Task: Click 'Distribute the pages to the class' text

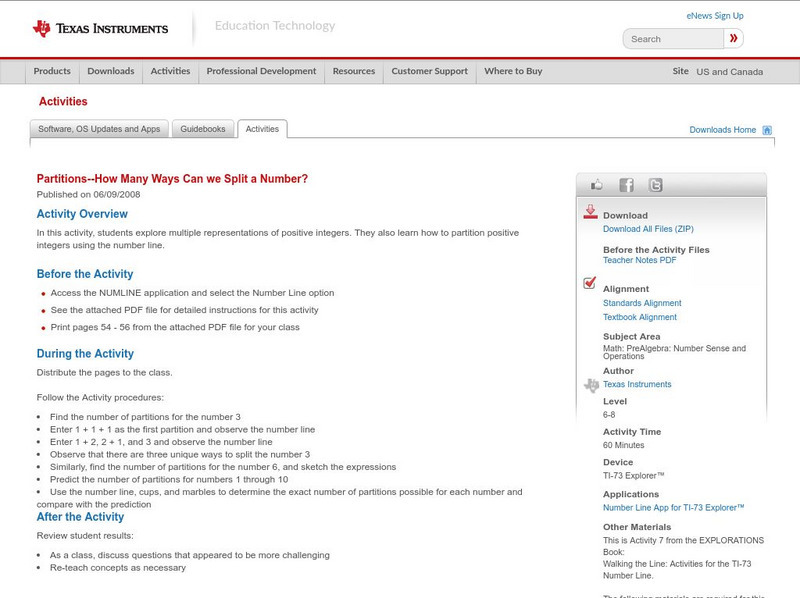Action: [105, 372]
